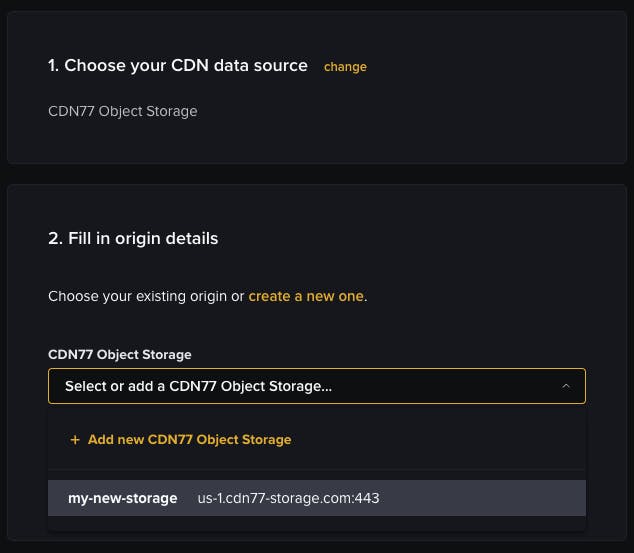Click the chosen data source text under step 1

122,111
